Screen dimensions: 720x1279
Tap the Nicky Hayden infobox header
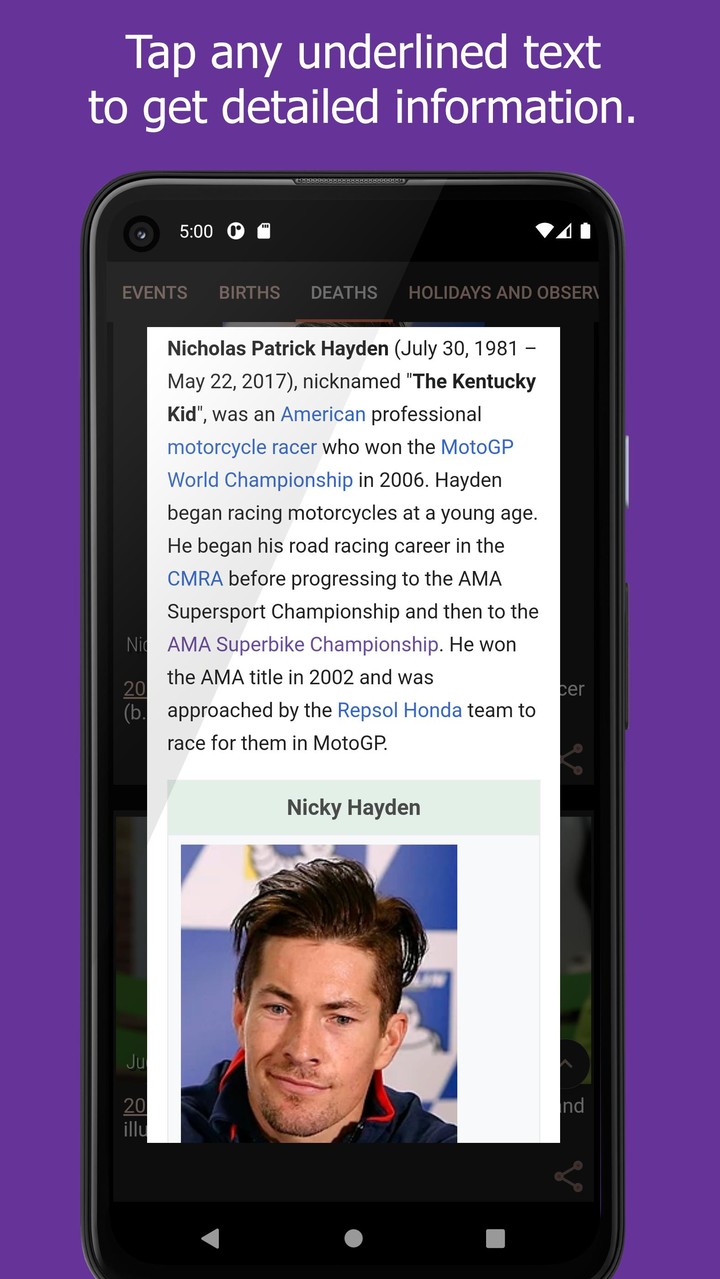(353, 808)
